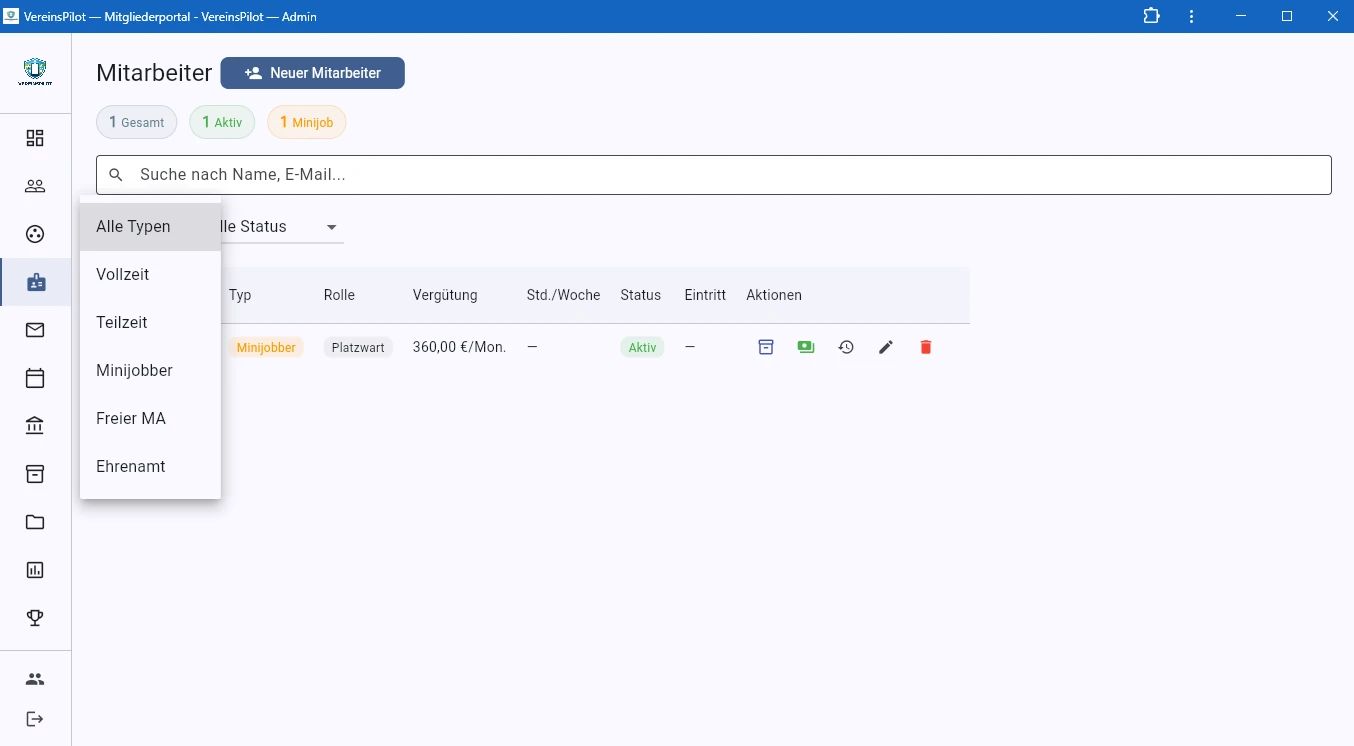
Task: Click the name and e-mail search field
Action: [713, 175]
